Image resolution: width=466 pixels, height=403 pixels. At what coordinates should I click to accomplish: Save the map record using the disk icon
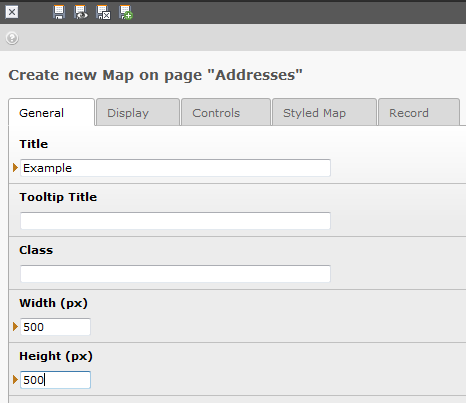(59, 12)
